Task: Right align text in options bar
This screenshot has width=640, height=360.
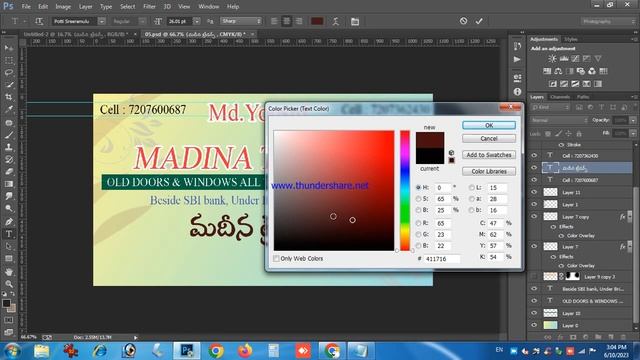Action: pos(299,21)
